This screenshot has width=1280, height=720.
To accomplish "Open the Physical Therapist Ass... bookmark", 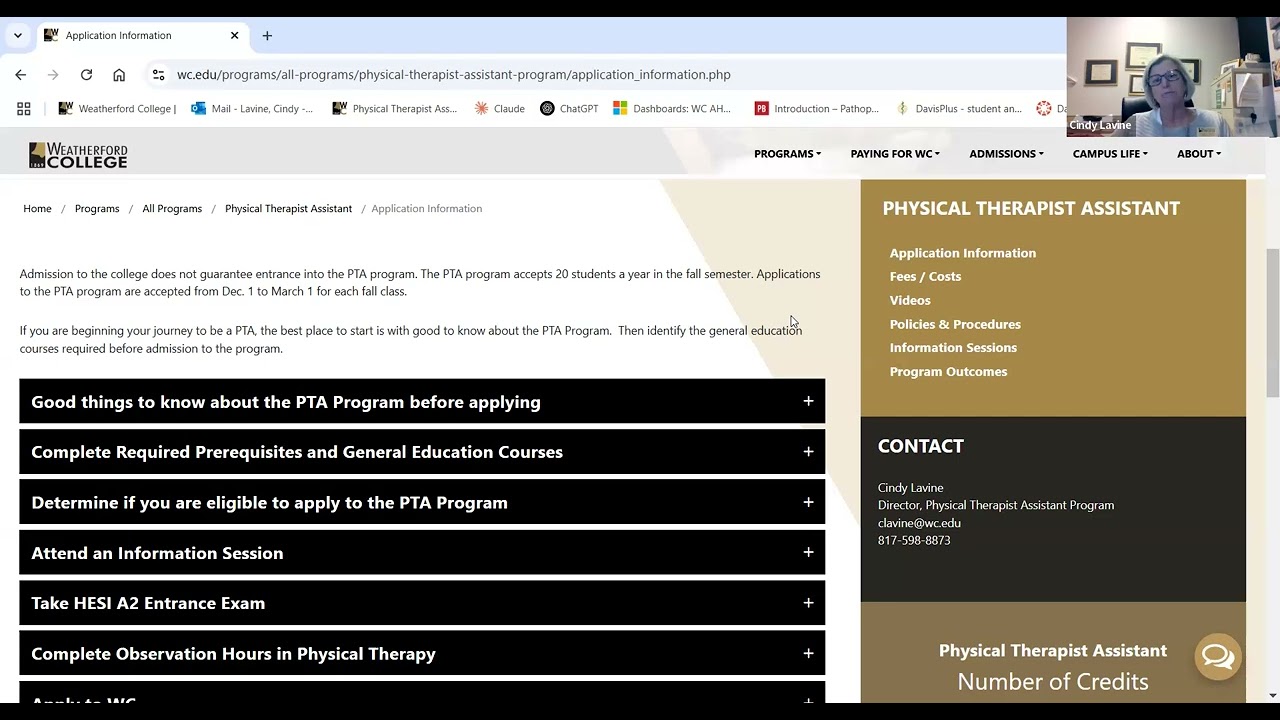I will (x=395, y=108).
